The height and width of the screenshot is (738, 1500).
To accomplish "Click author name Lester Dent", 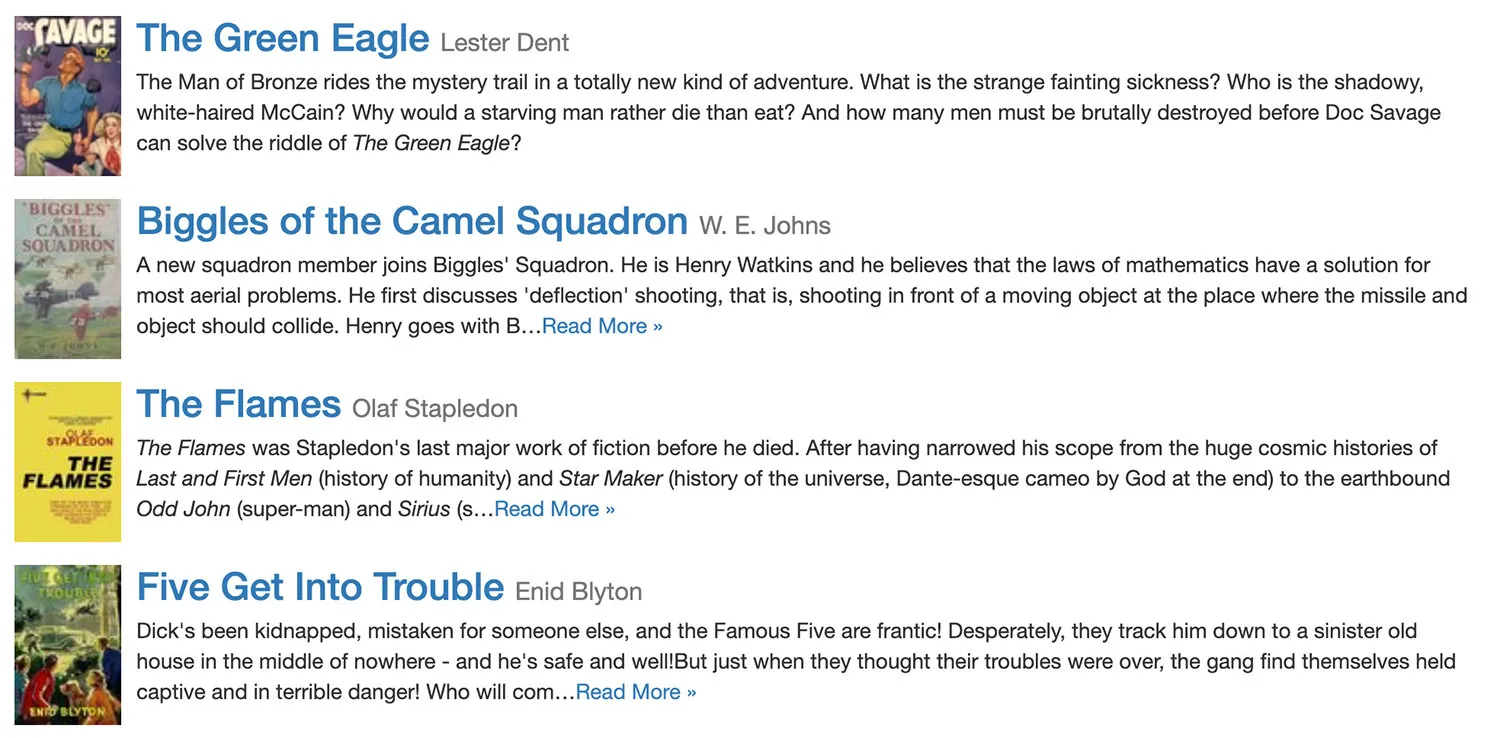I will [x=504, y=43].
